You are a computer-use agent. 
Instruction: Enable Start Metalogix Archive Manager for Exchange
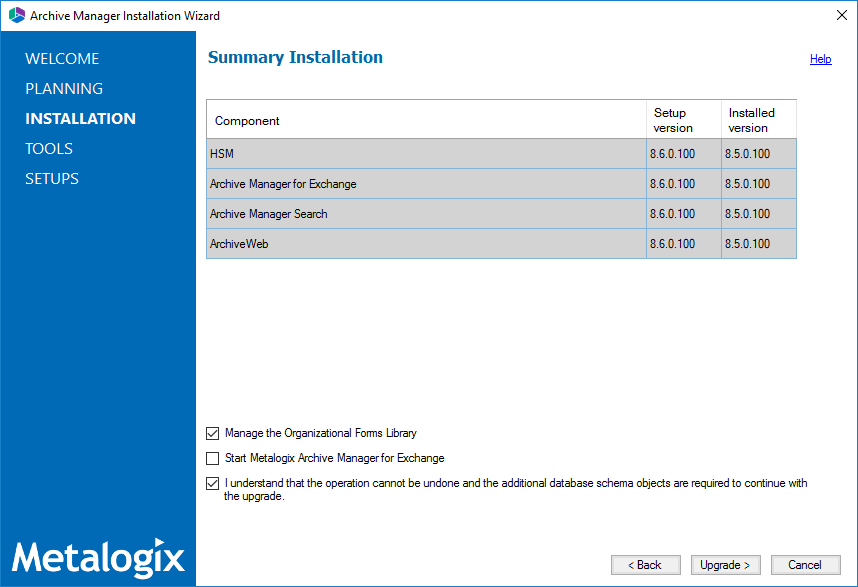pyautogui.click(x=212, y=458)
